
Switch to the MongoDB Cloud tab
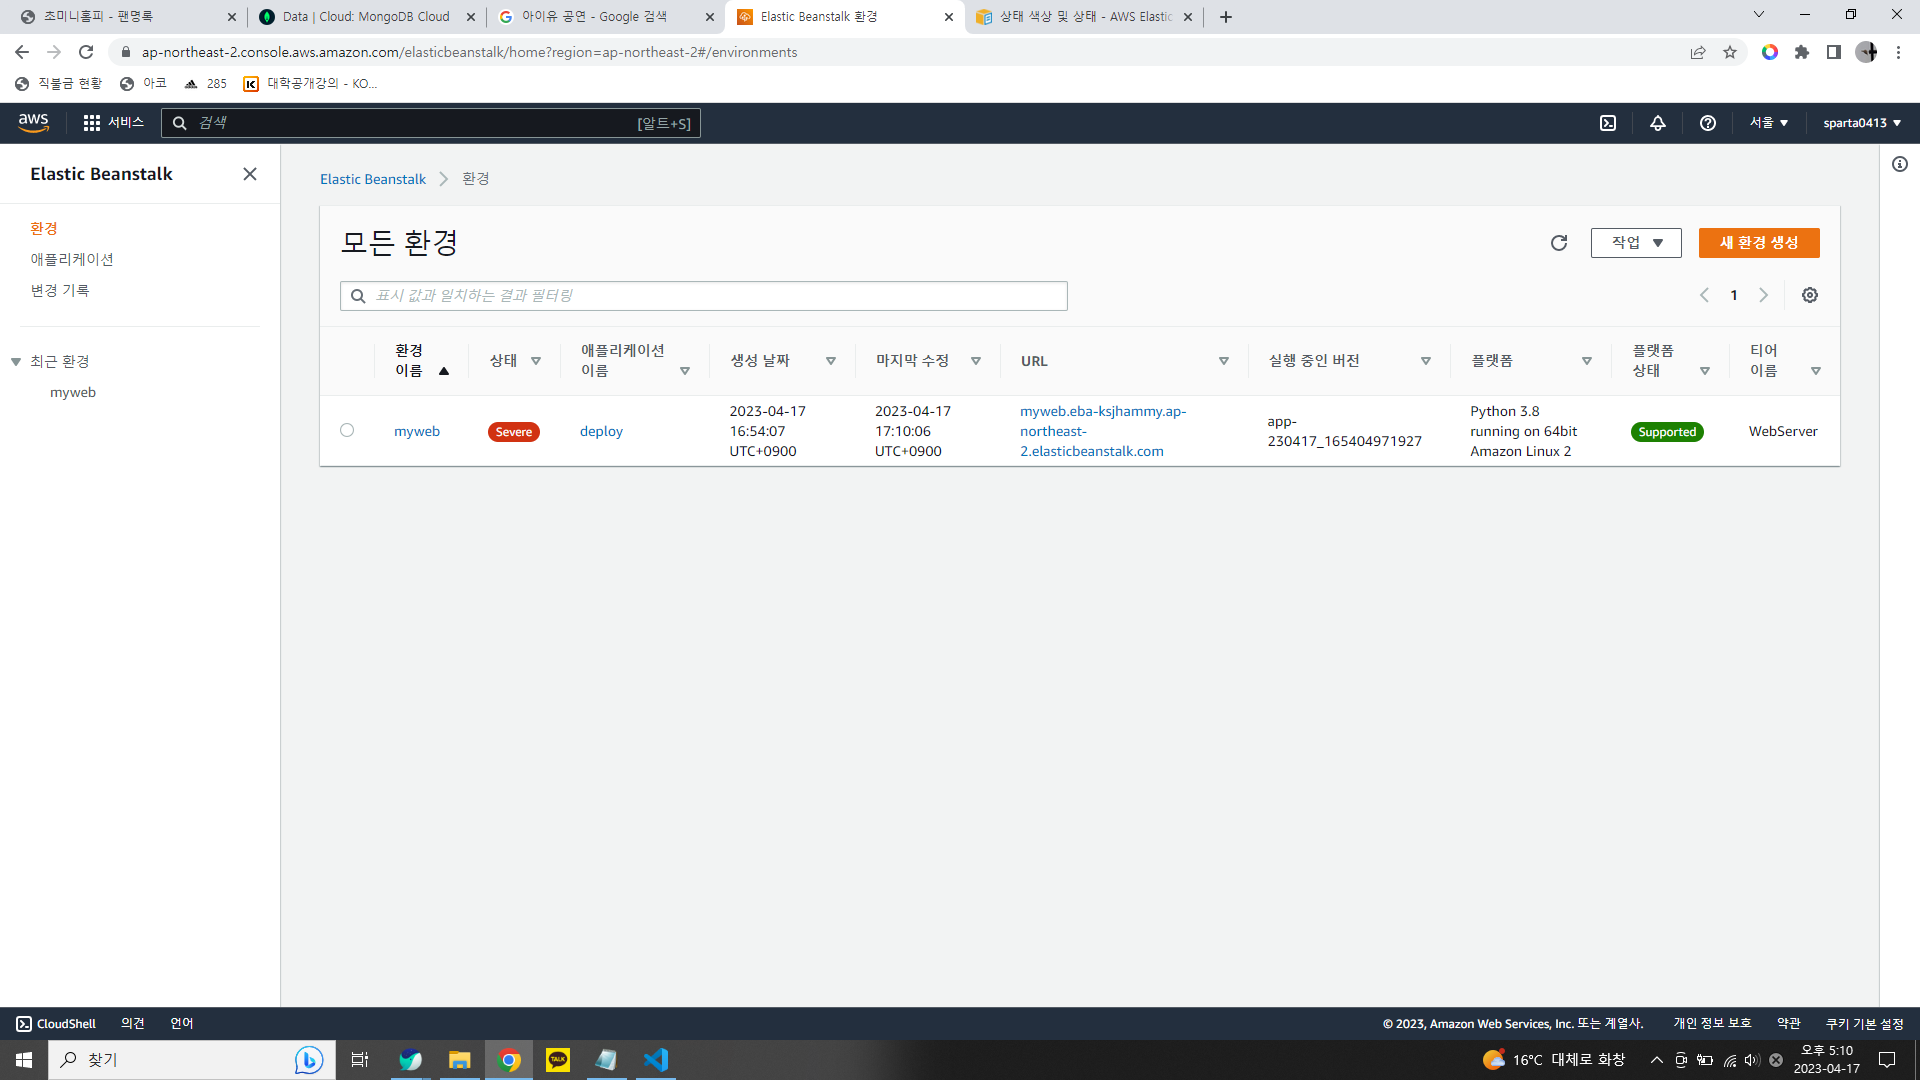click(366, 17)
